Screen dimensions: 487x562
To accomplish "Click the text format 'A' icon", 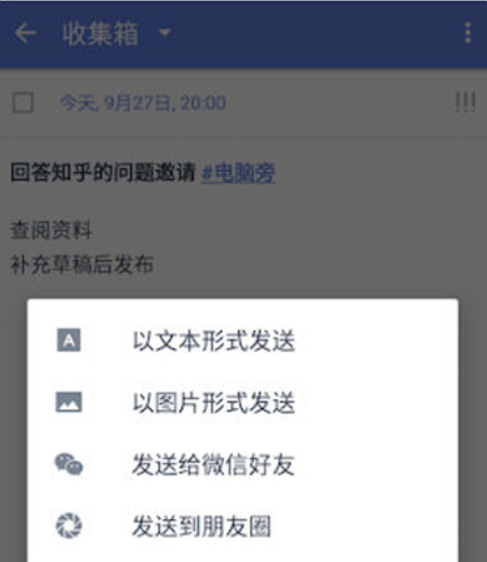I will 69,340.
